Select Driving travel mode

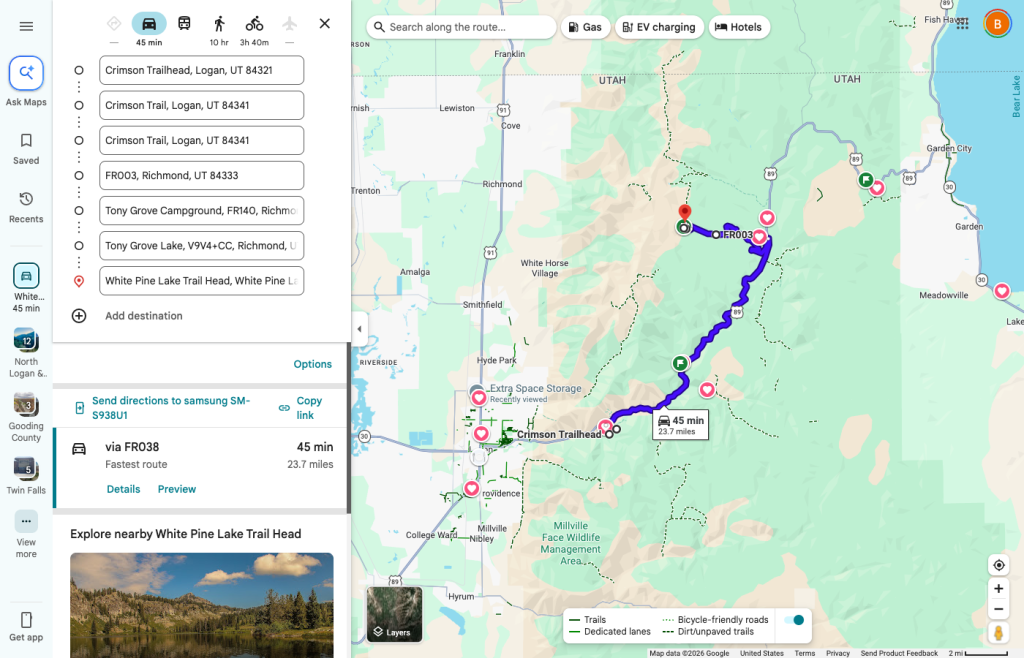coord(149,24)
